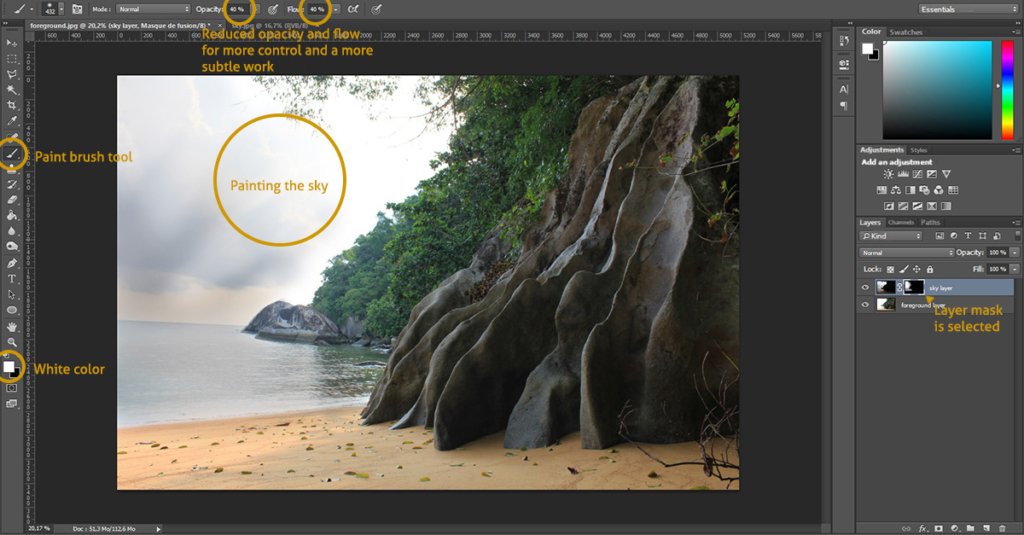This screenshot has width=1024, height=535.
Task: Open Essentials workspace dropdown
Action: [x=968, y=9]
